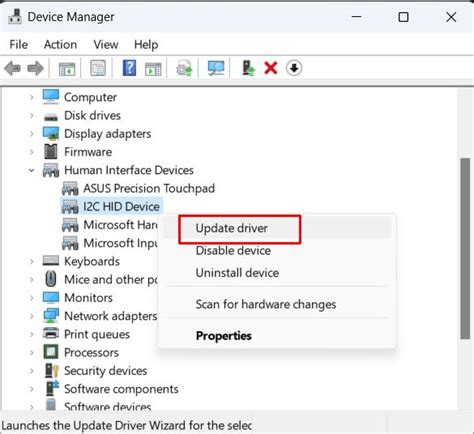Click the Device Manager title bar icon
The width and height of the screenshot is (474, 434).
(x=15, y=16)
